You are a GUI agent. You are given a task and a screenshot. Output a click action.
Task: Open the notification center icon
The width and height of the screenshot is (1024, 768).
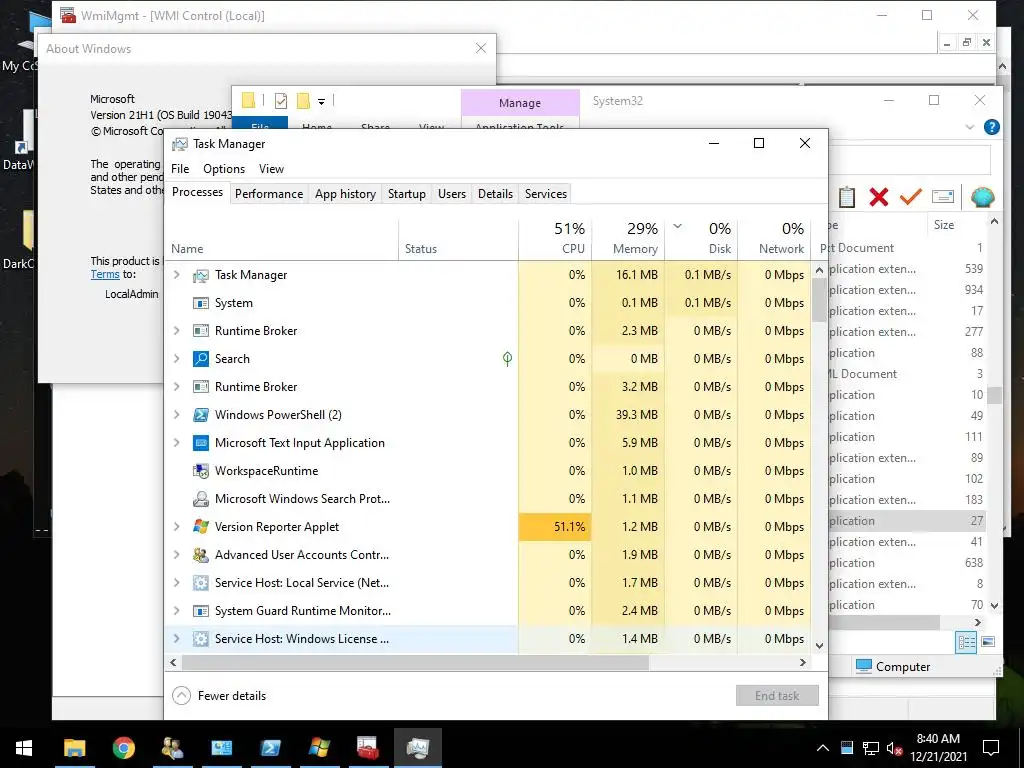pos(991,748)
